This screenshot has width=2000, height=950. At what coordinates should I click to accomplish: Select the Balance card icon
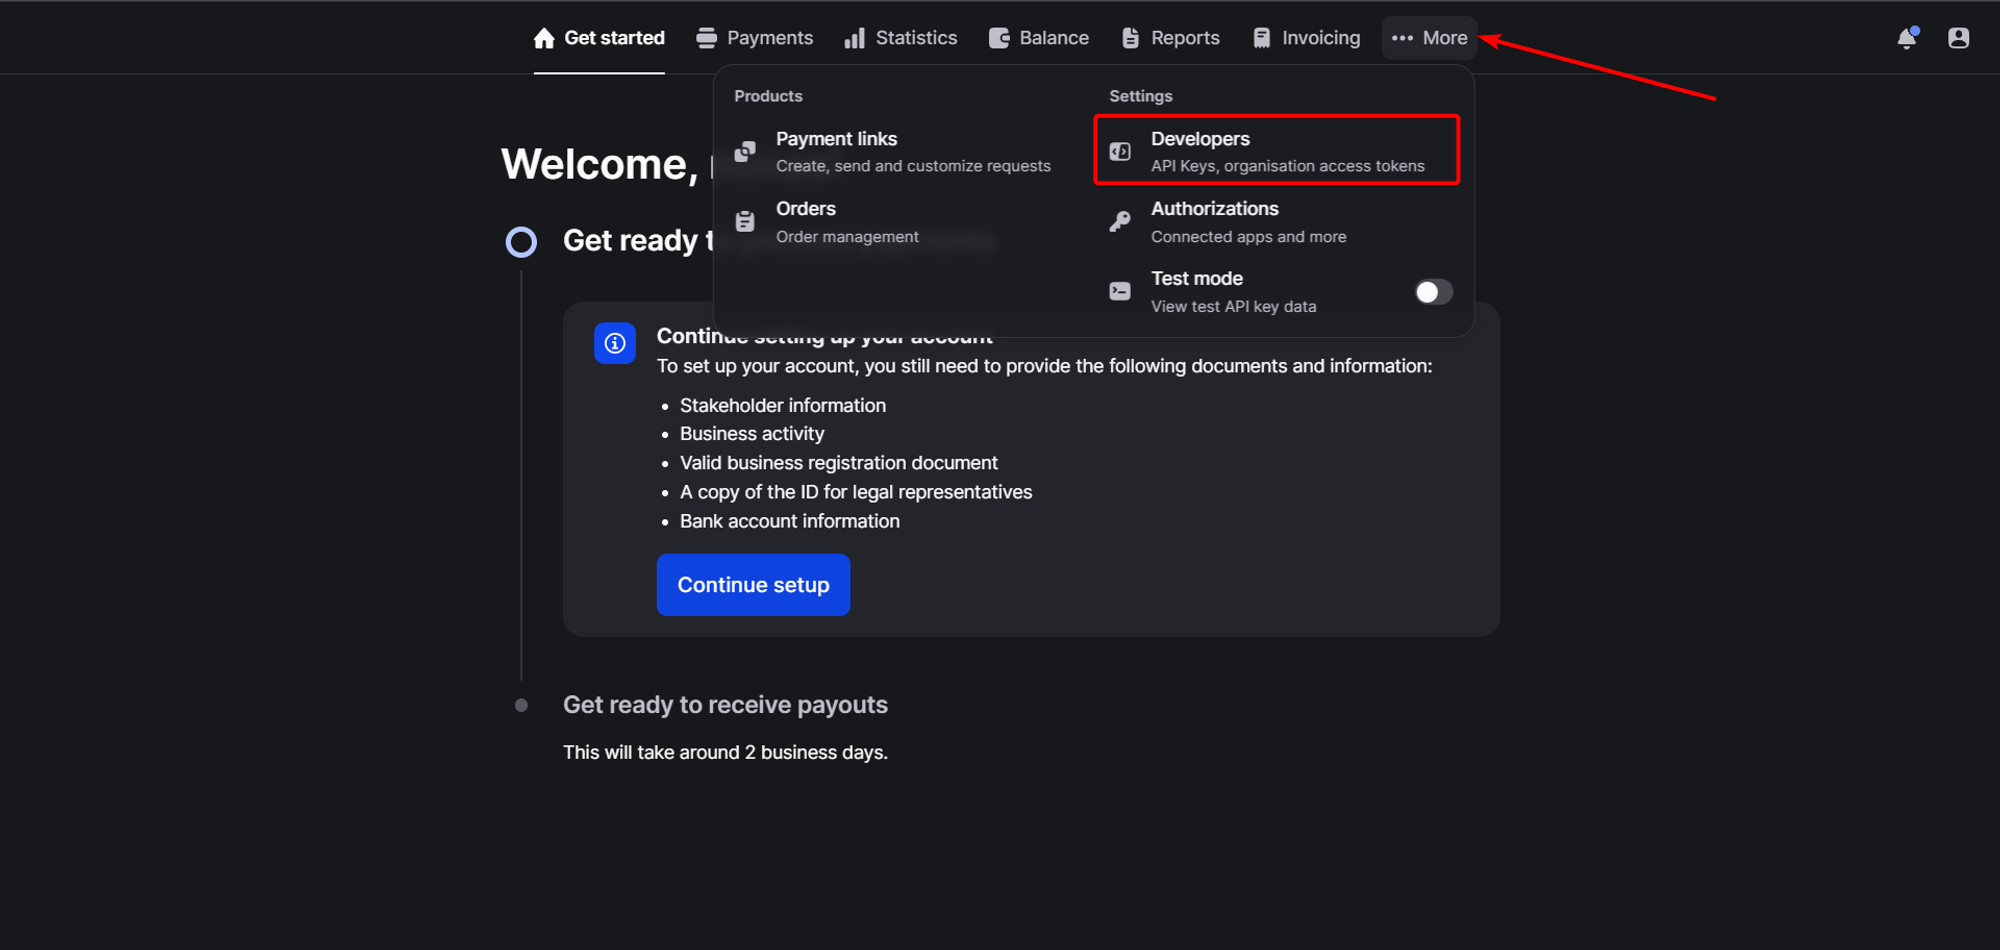[x=998, y=37]
